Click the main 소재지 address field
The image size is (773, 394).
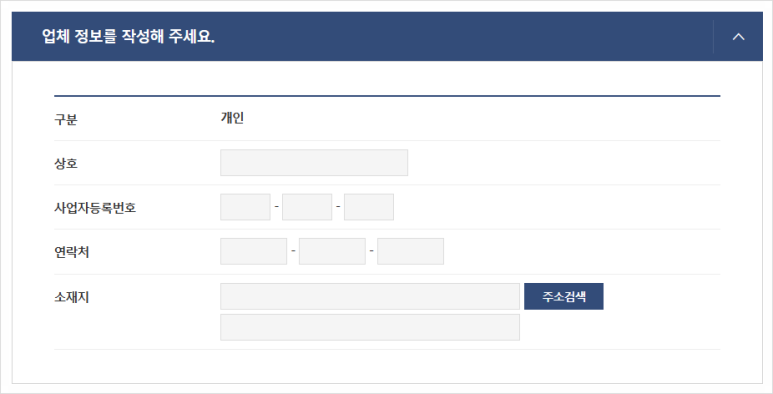point(370,296)
